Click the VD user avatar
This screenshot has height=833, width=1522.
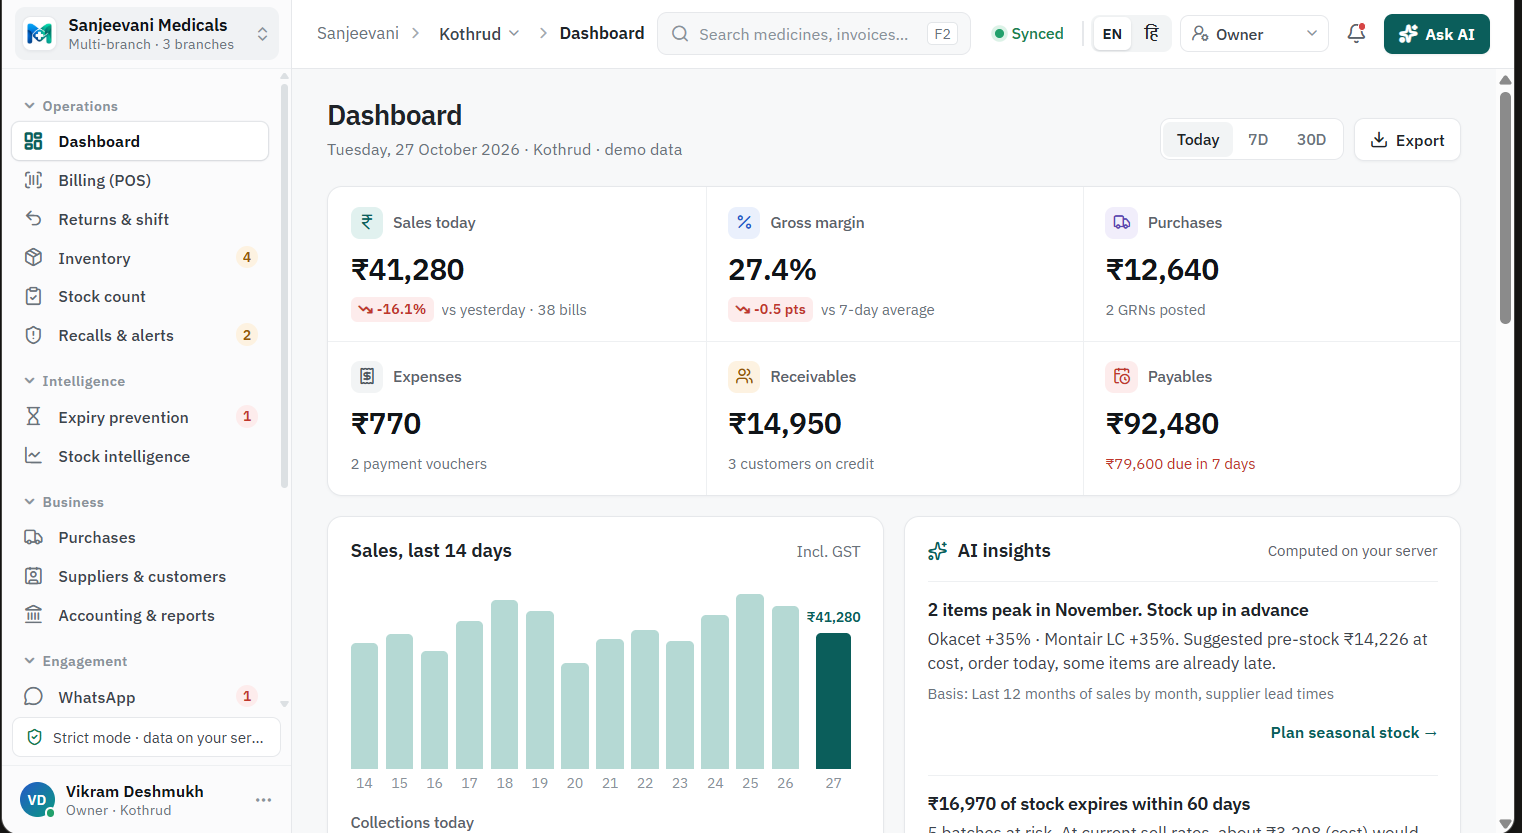pos(37,800)
